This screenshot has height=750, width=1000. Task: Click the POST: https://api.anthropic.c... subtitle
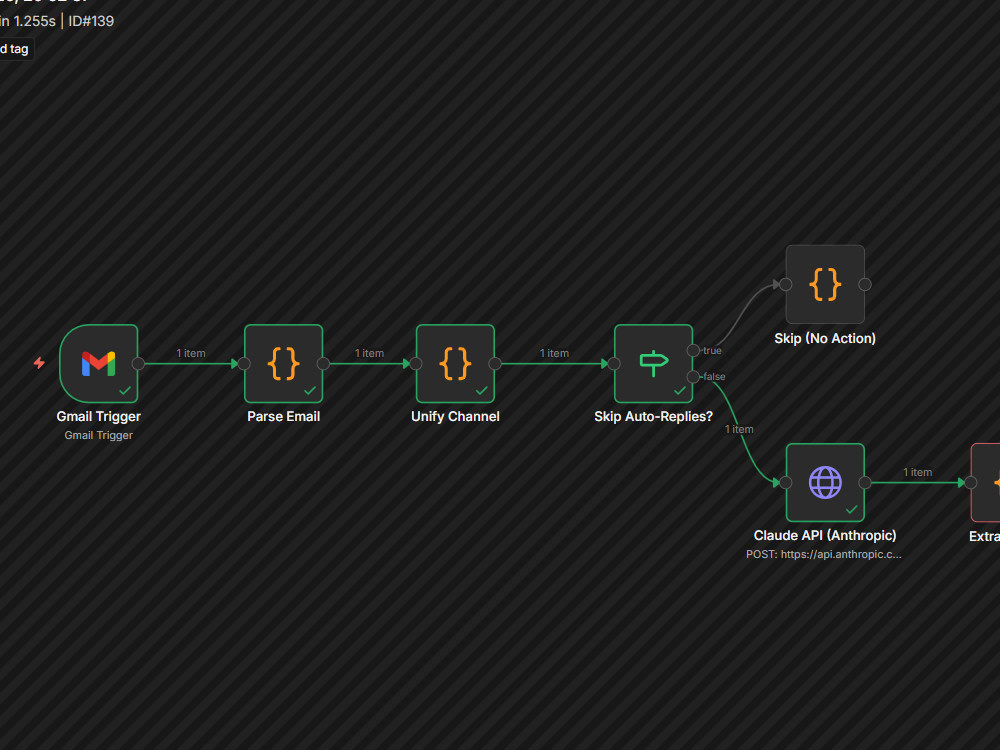click(x=824, y=554)
